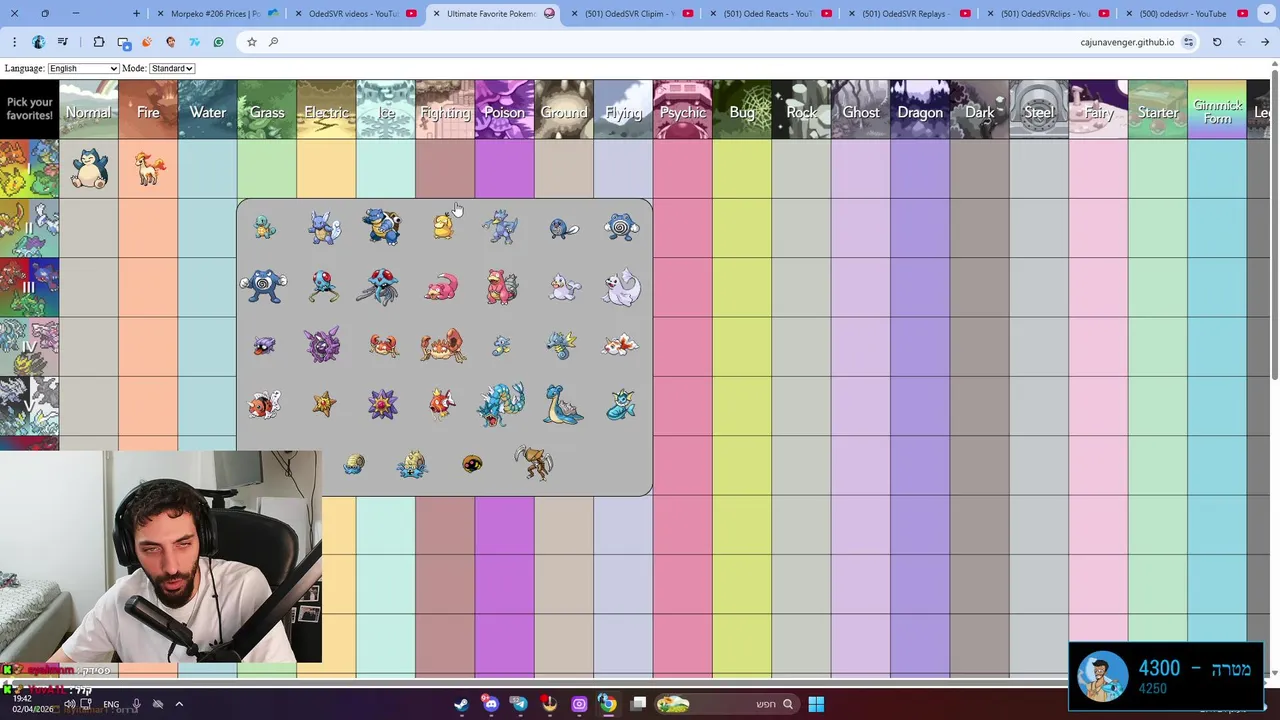Image resolution: width=1280 pixels, height=720 pixels.
Task: Click Snorlax in the Normal column
Action: point(89,169)
